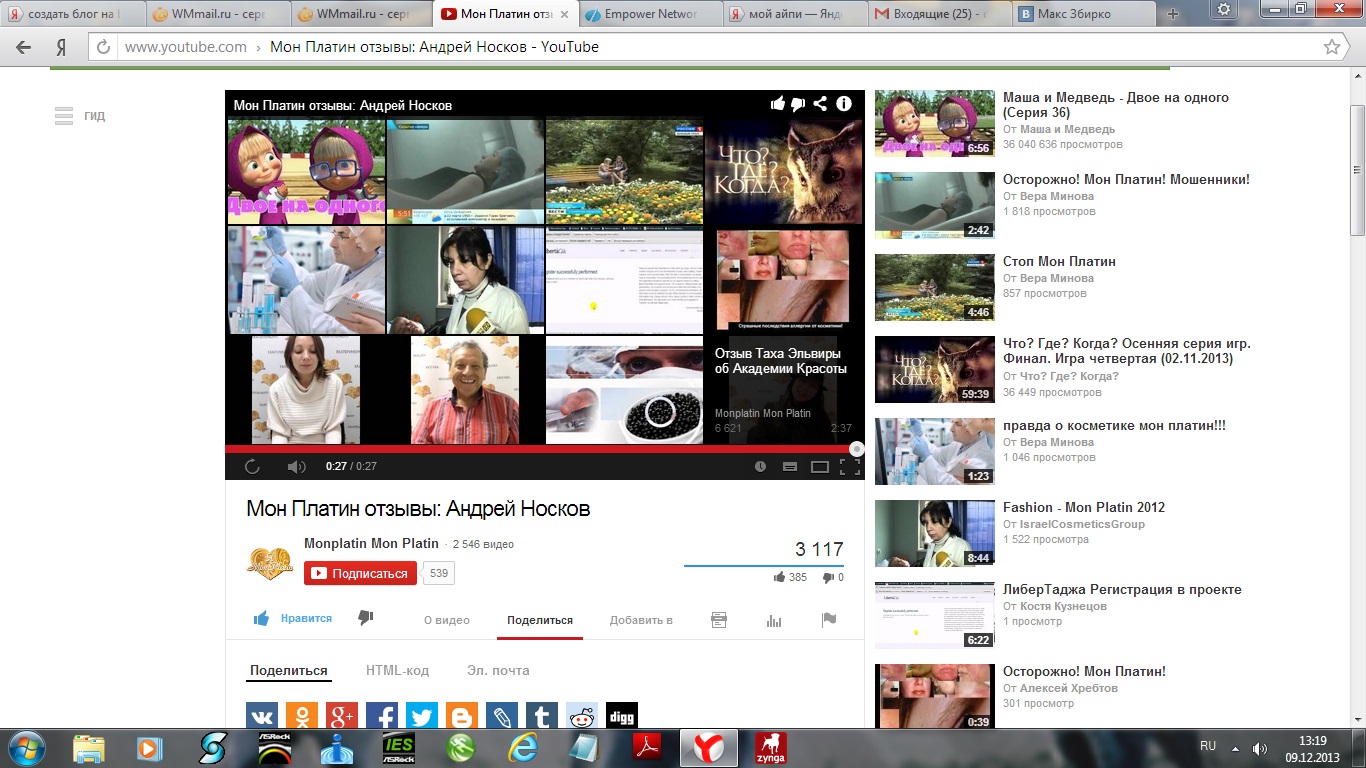Share video on Twitter
Screen dimensions: 1366x768
[422, 717]
